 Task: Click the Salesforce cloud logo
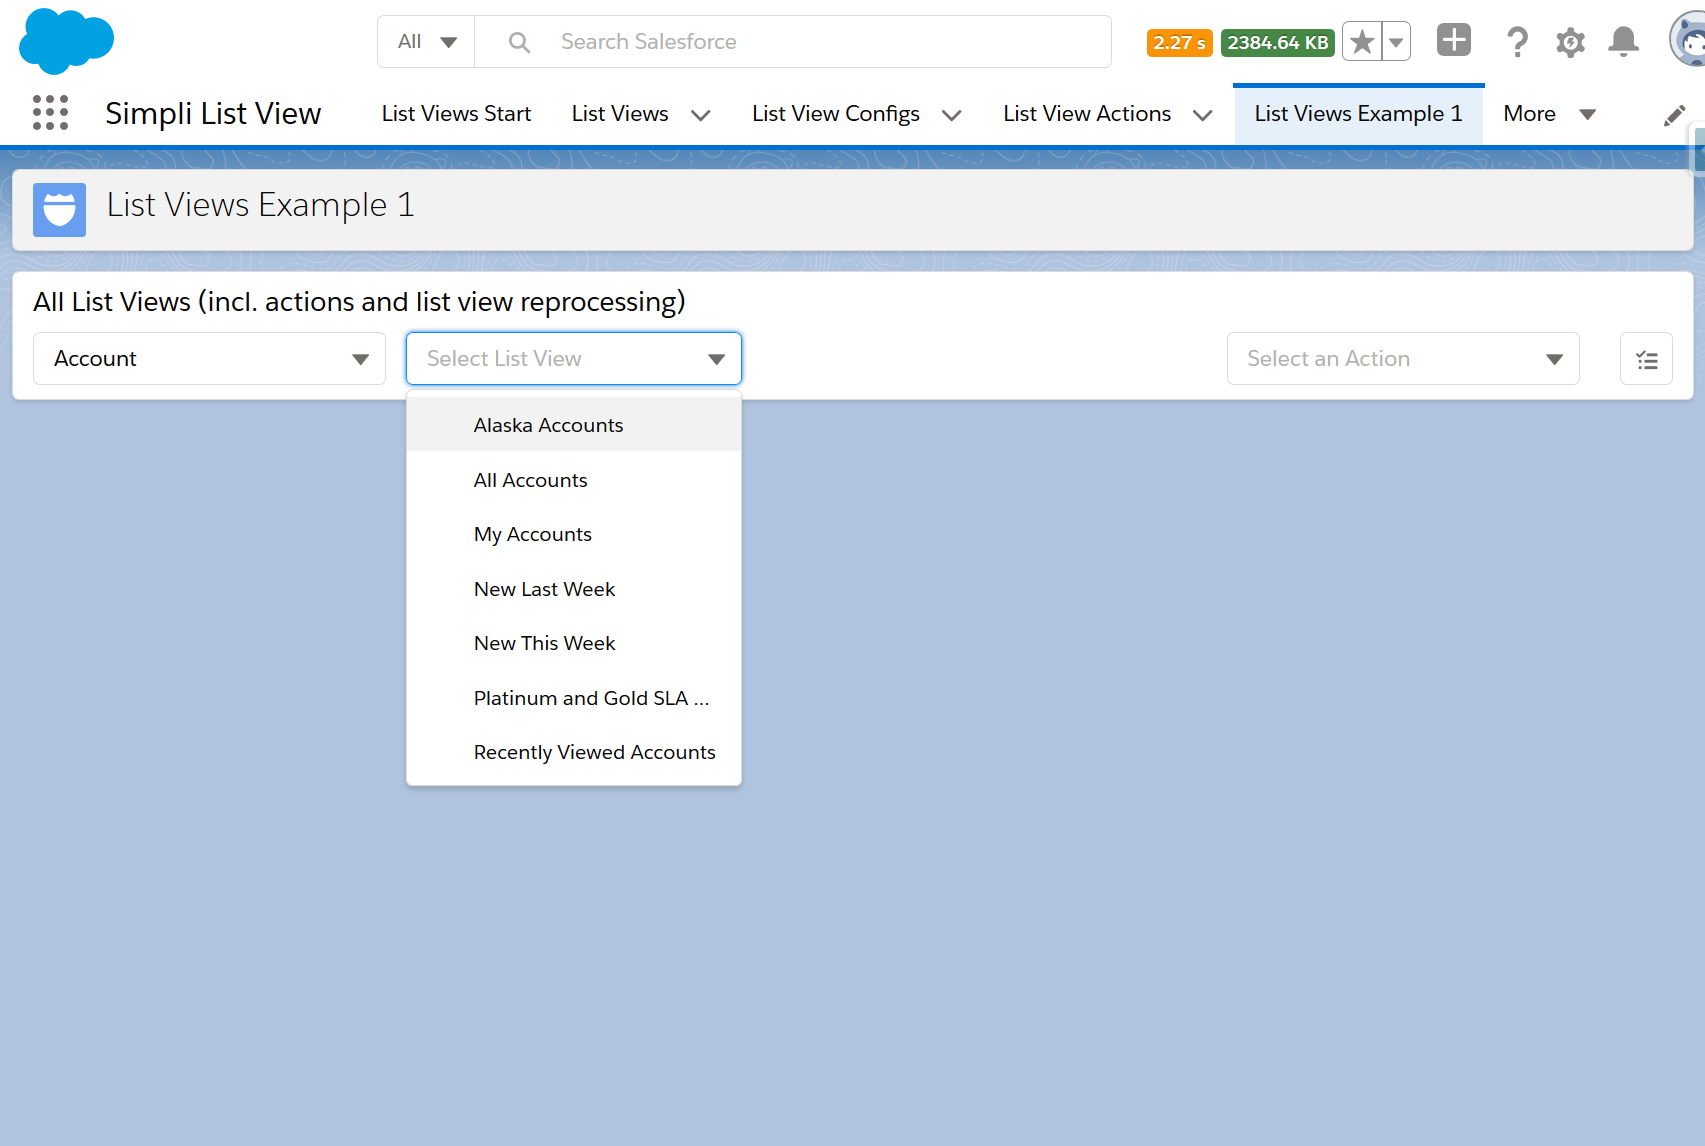(66, 41)
